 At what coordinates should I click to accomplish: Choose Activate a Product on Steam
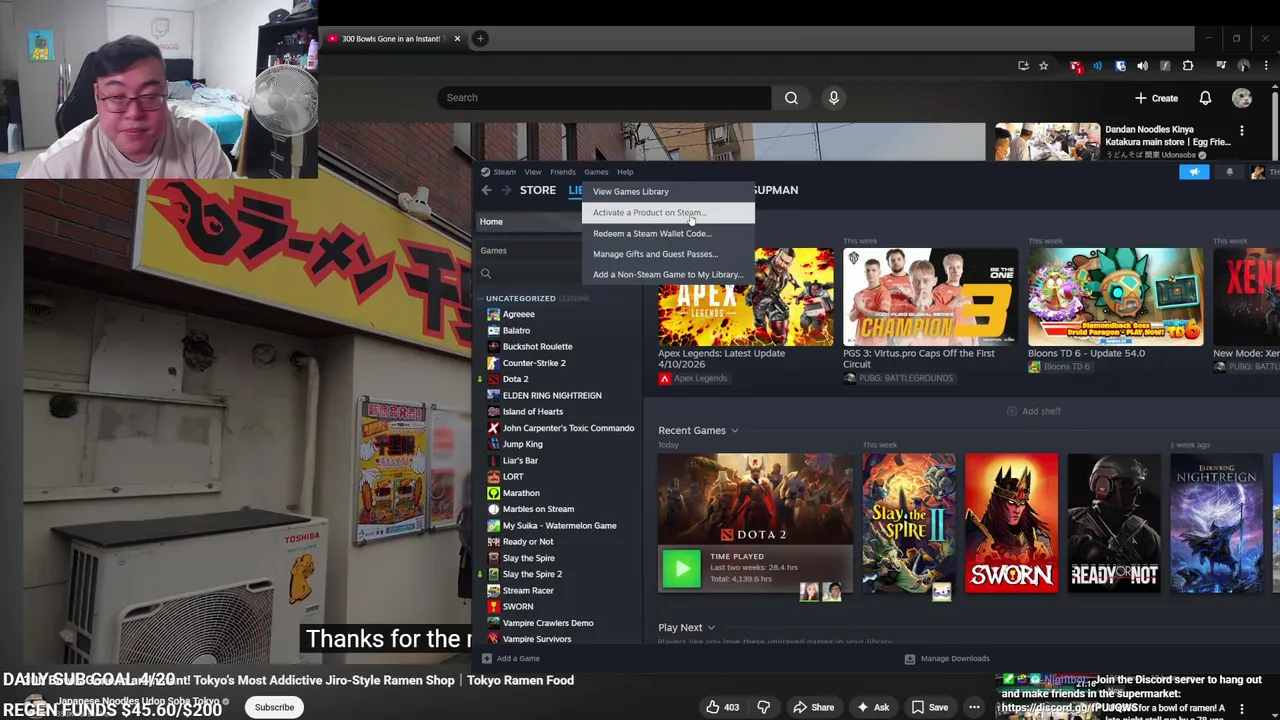pos(668,212)
